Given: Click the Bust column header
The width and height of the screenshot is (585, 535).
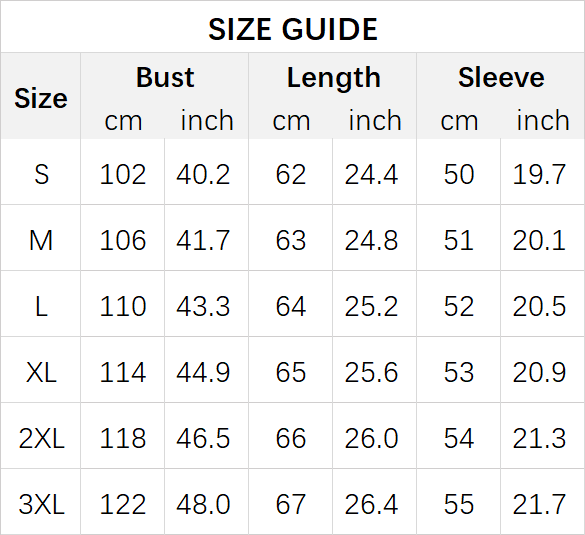Looking at the screenshot, I should click(165, 78).
